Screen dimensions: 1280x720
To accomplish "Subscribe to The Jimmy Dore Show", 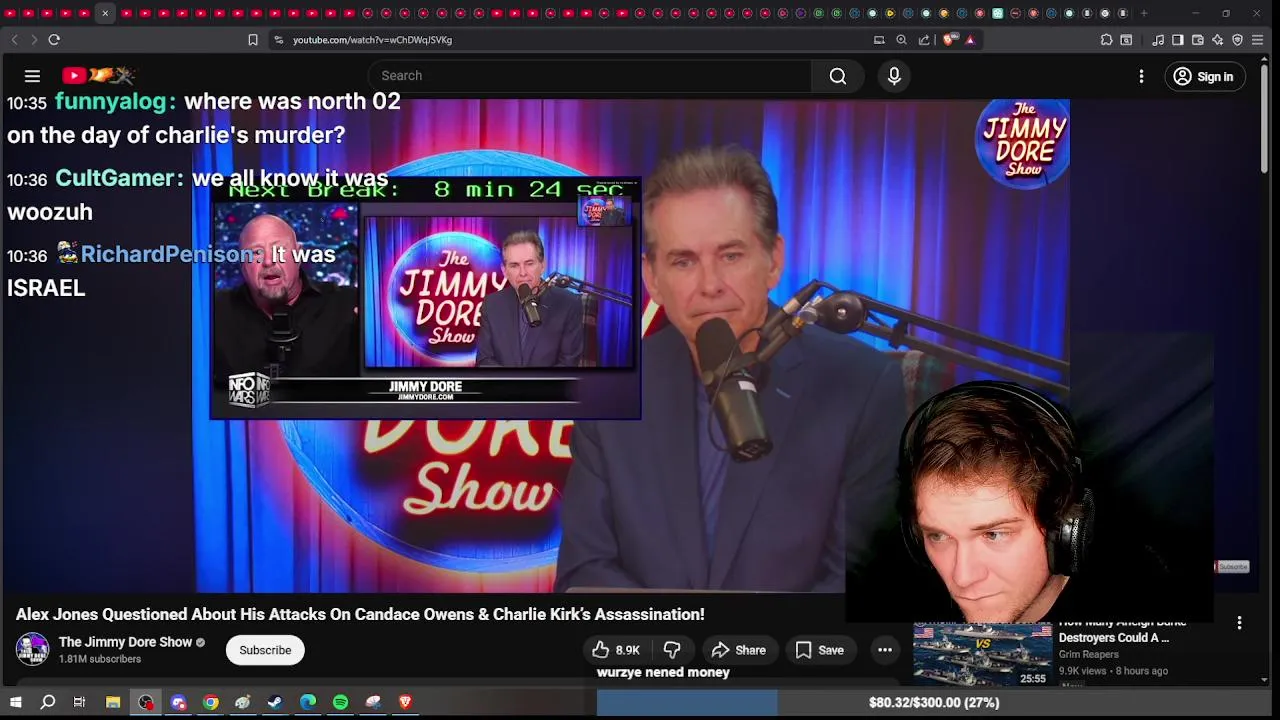I will tap(265, 650).
